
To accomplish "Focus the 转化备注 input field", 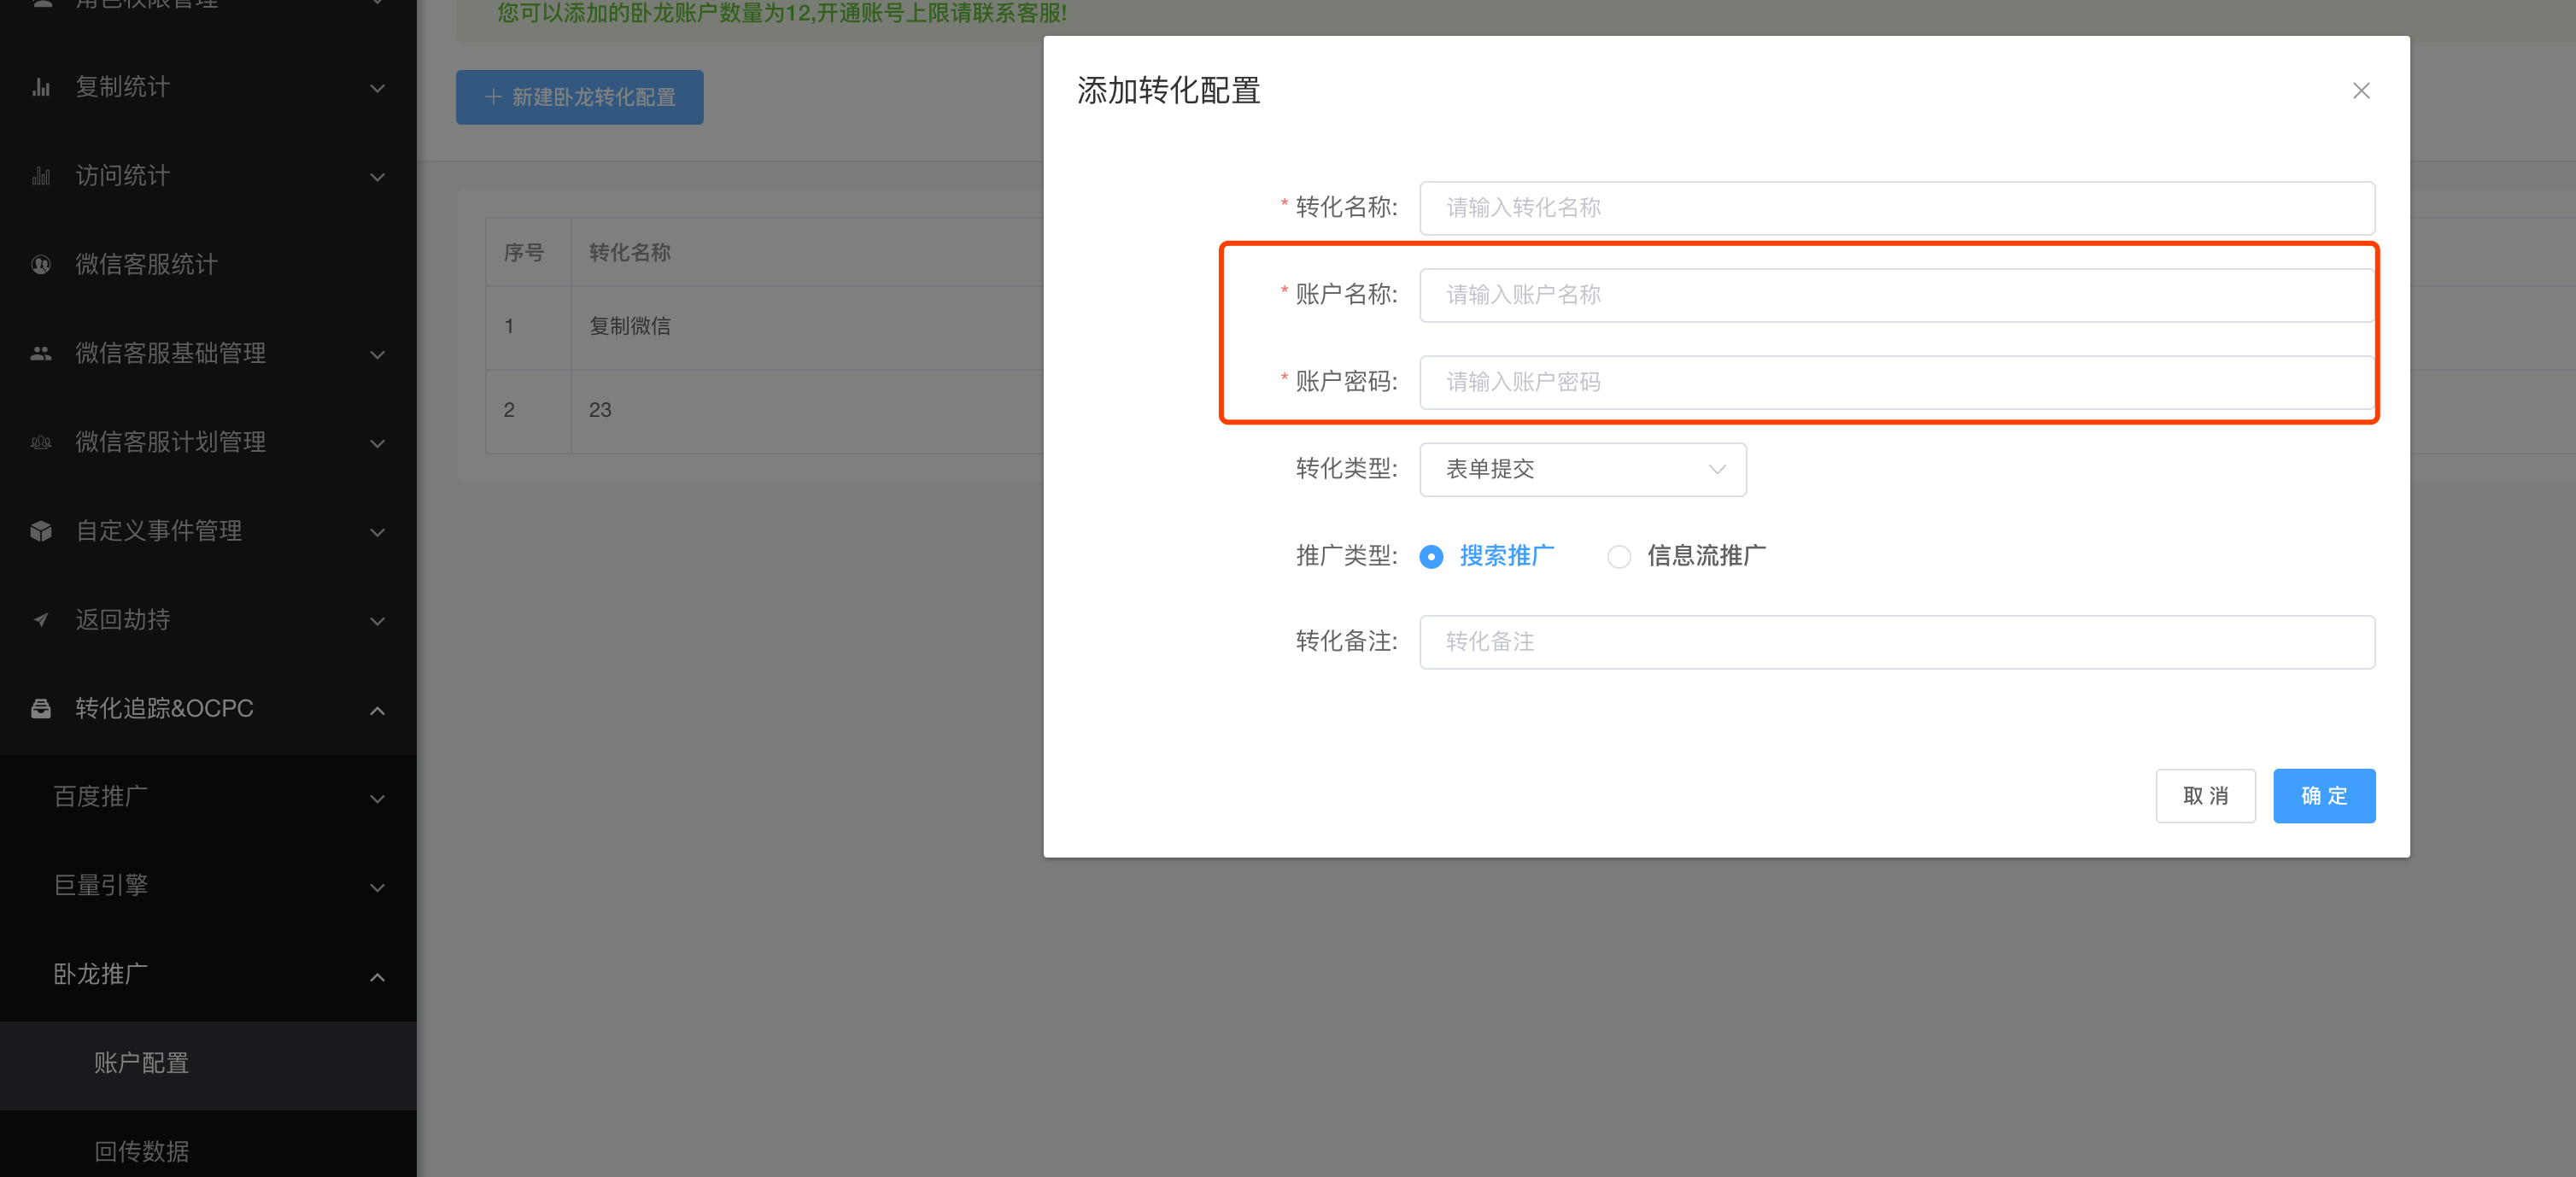I will pyautogui.click(x=1897, y=642).
